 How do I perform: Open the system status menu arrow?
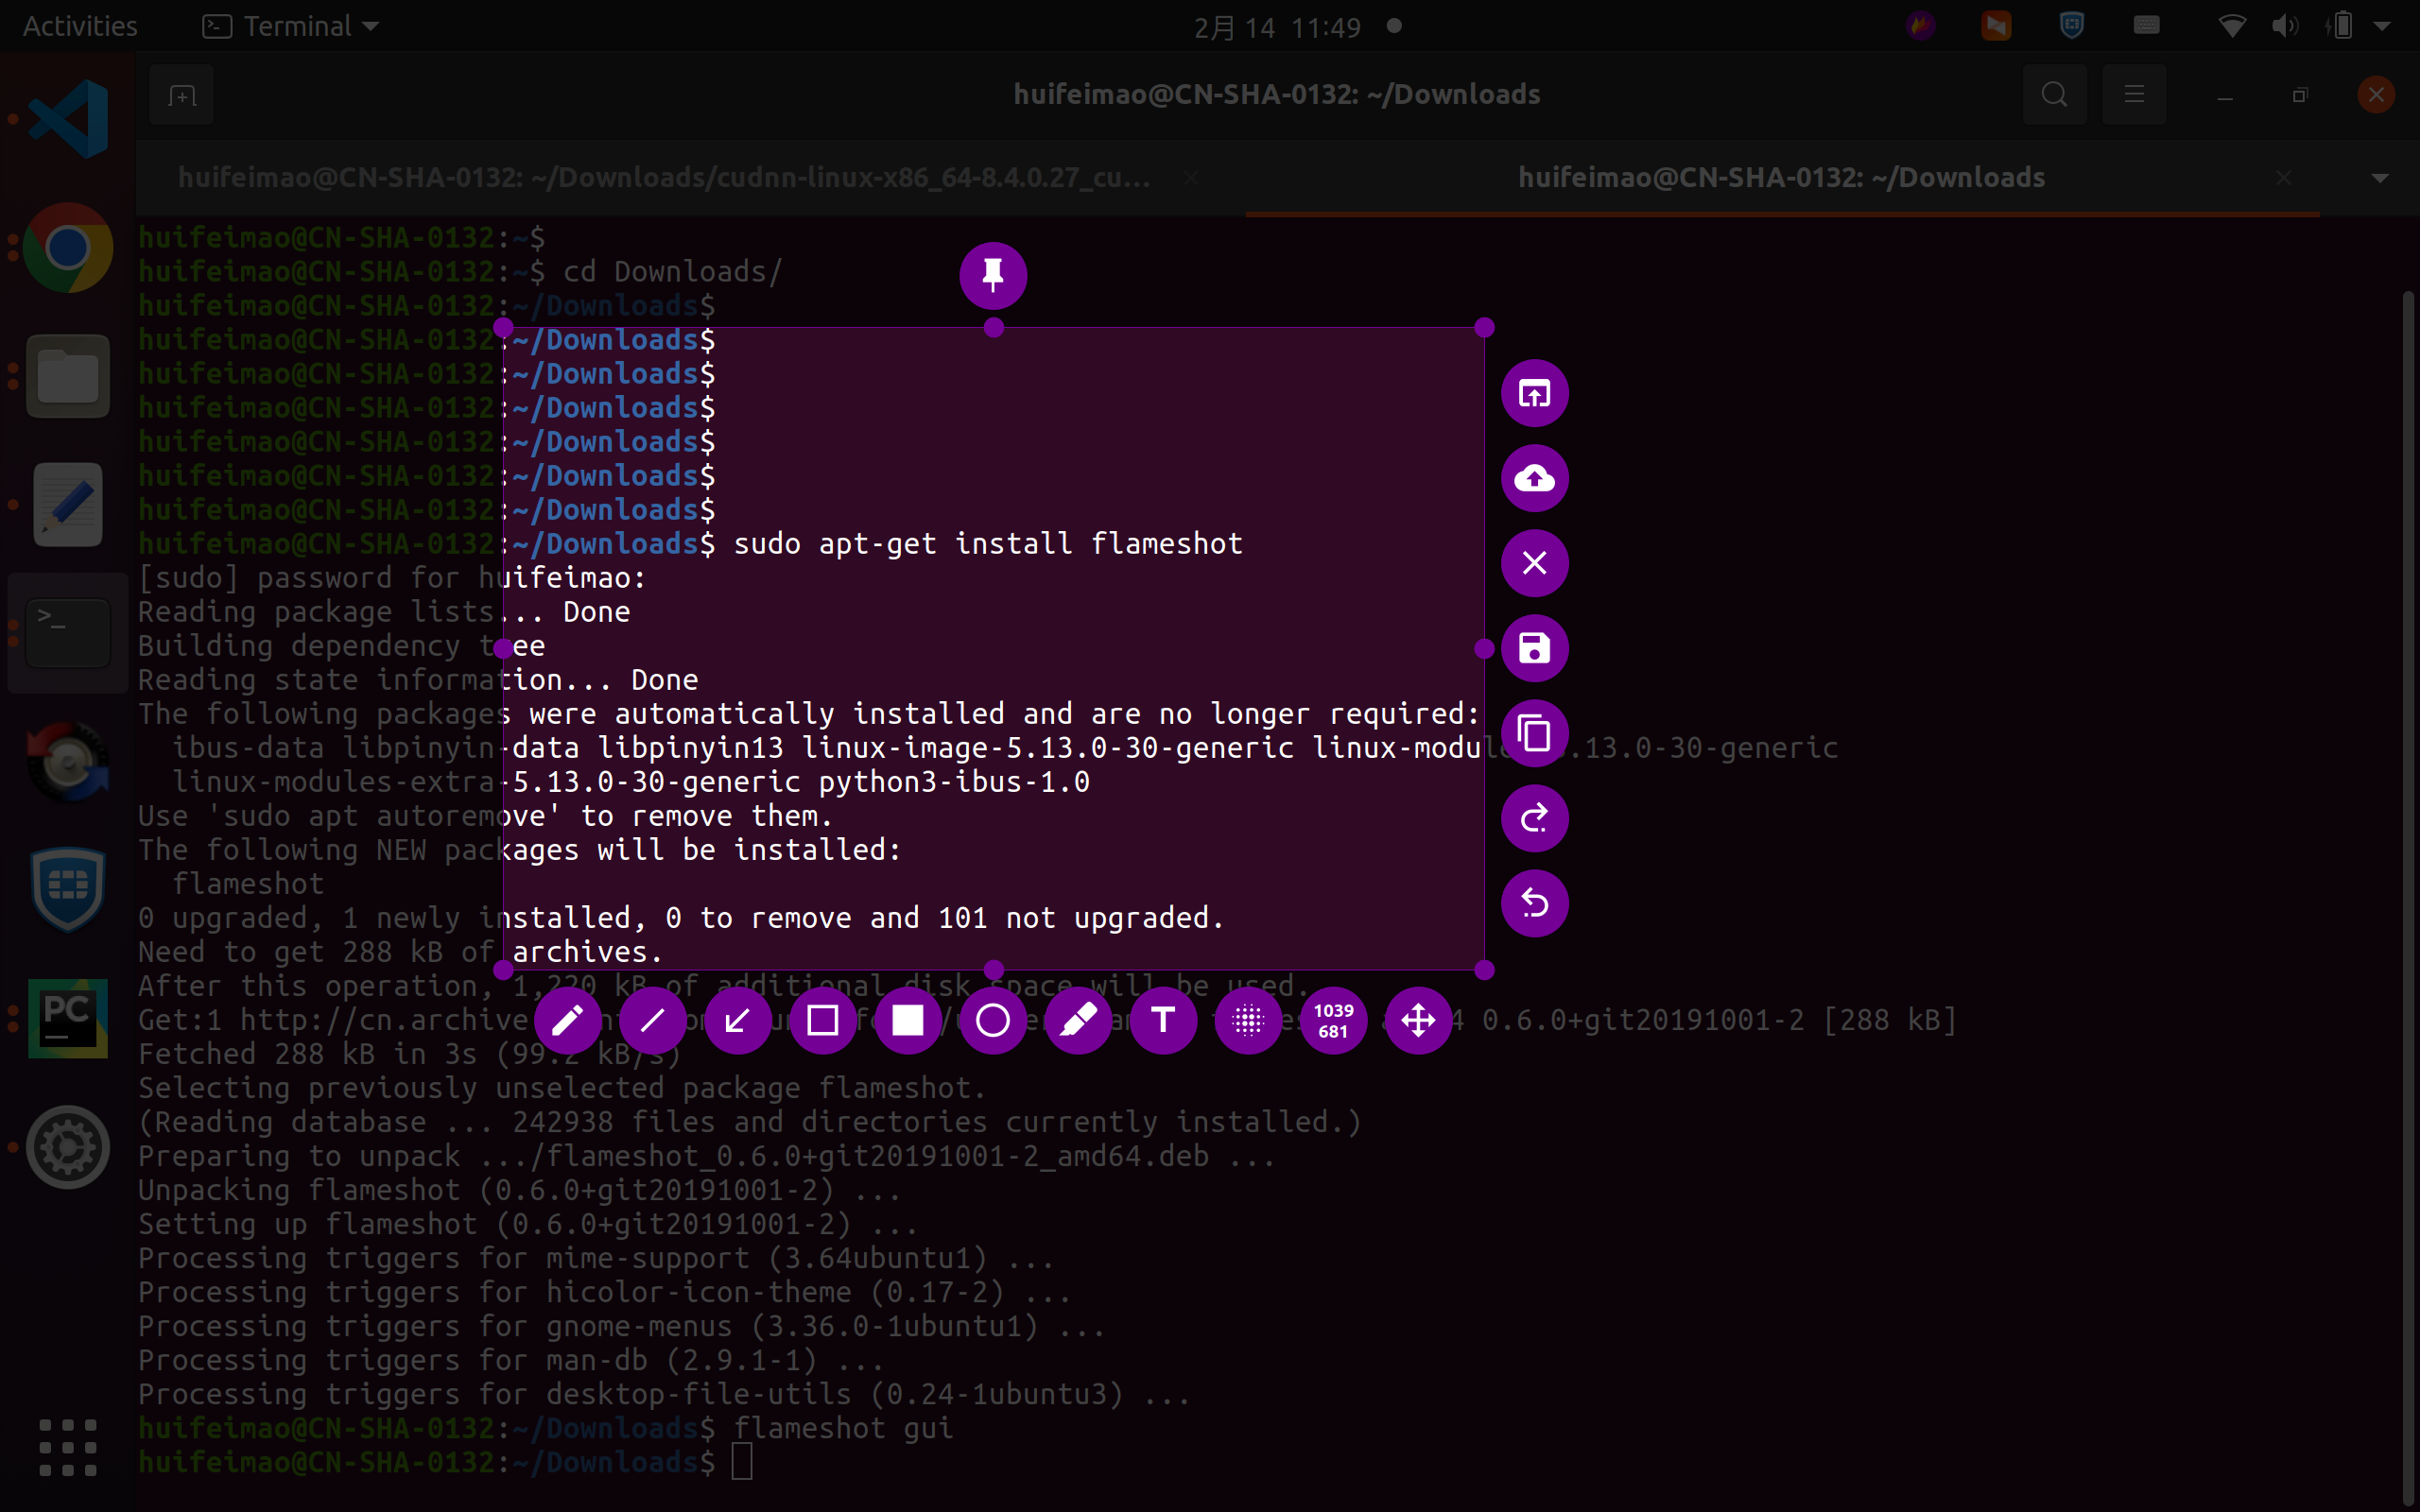click(2383, 27)
